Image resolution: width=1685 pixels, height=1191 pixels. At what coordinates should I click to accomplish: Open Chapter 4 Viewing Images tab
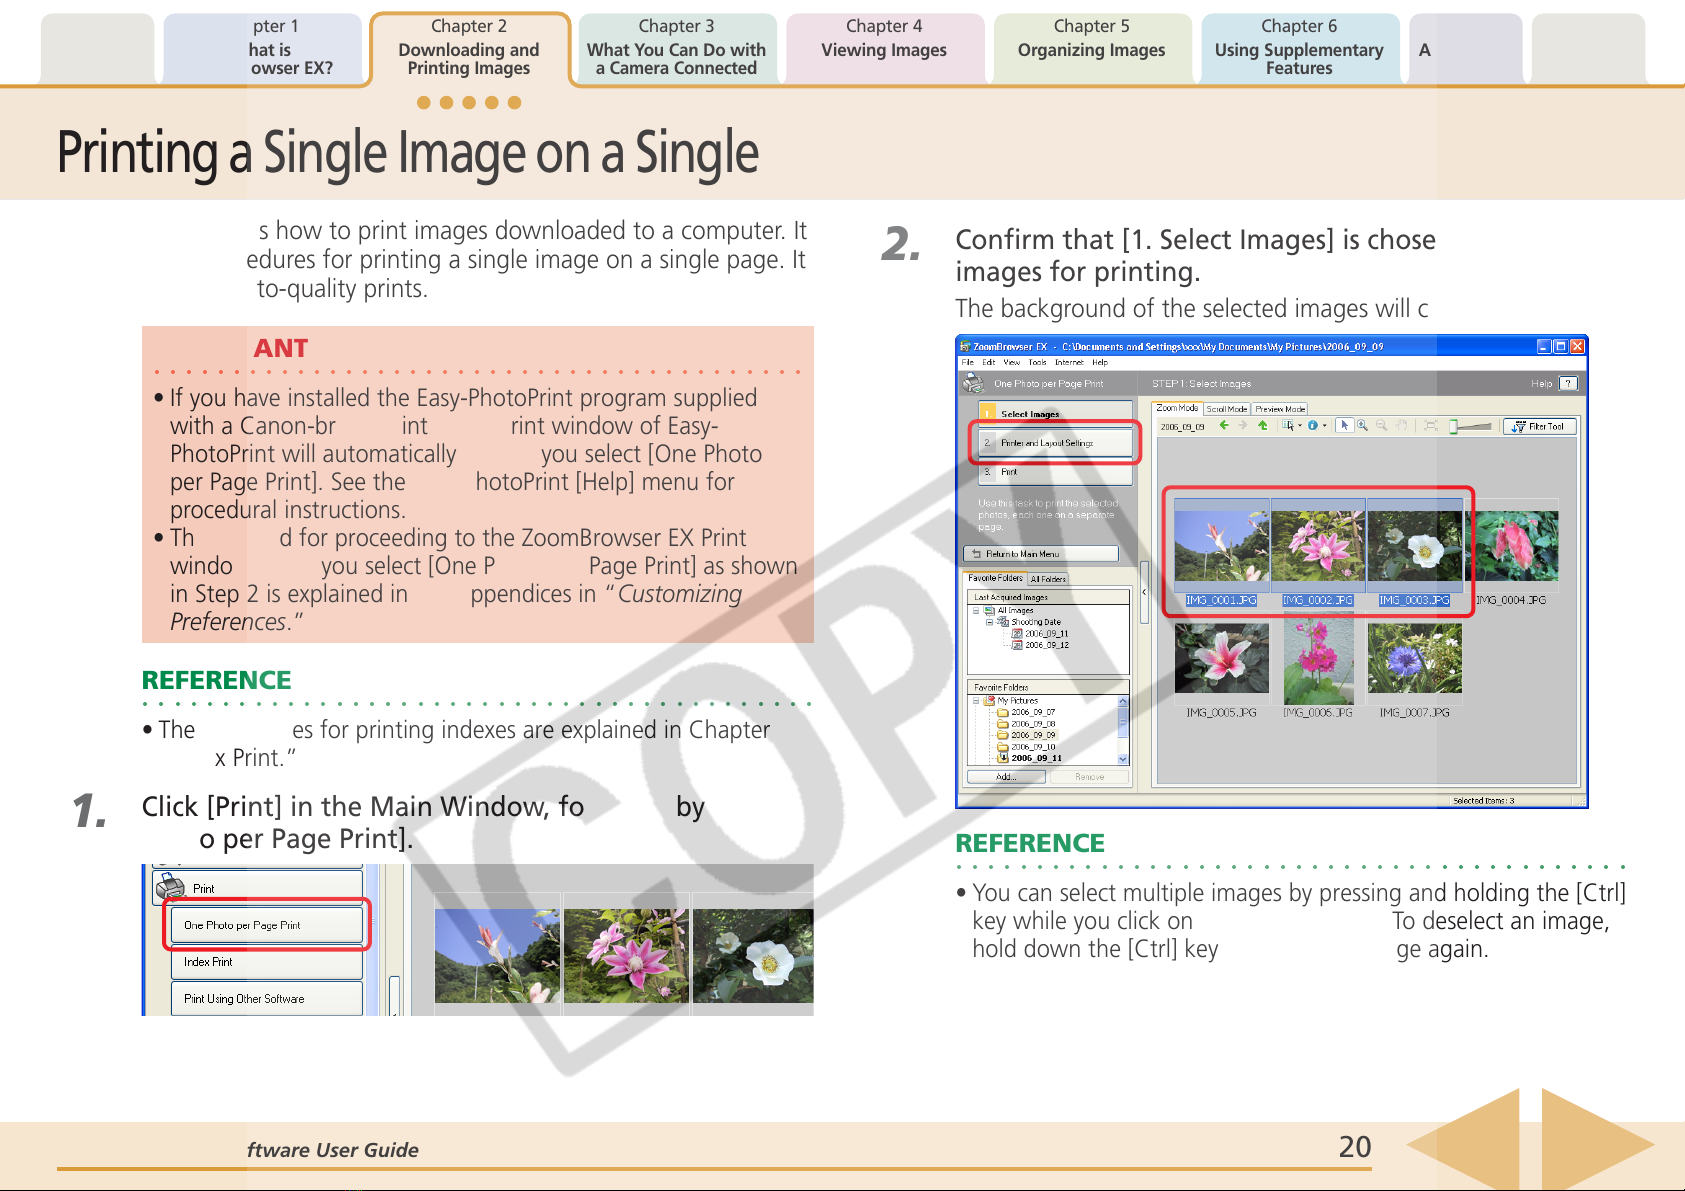884,49
